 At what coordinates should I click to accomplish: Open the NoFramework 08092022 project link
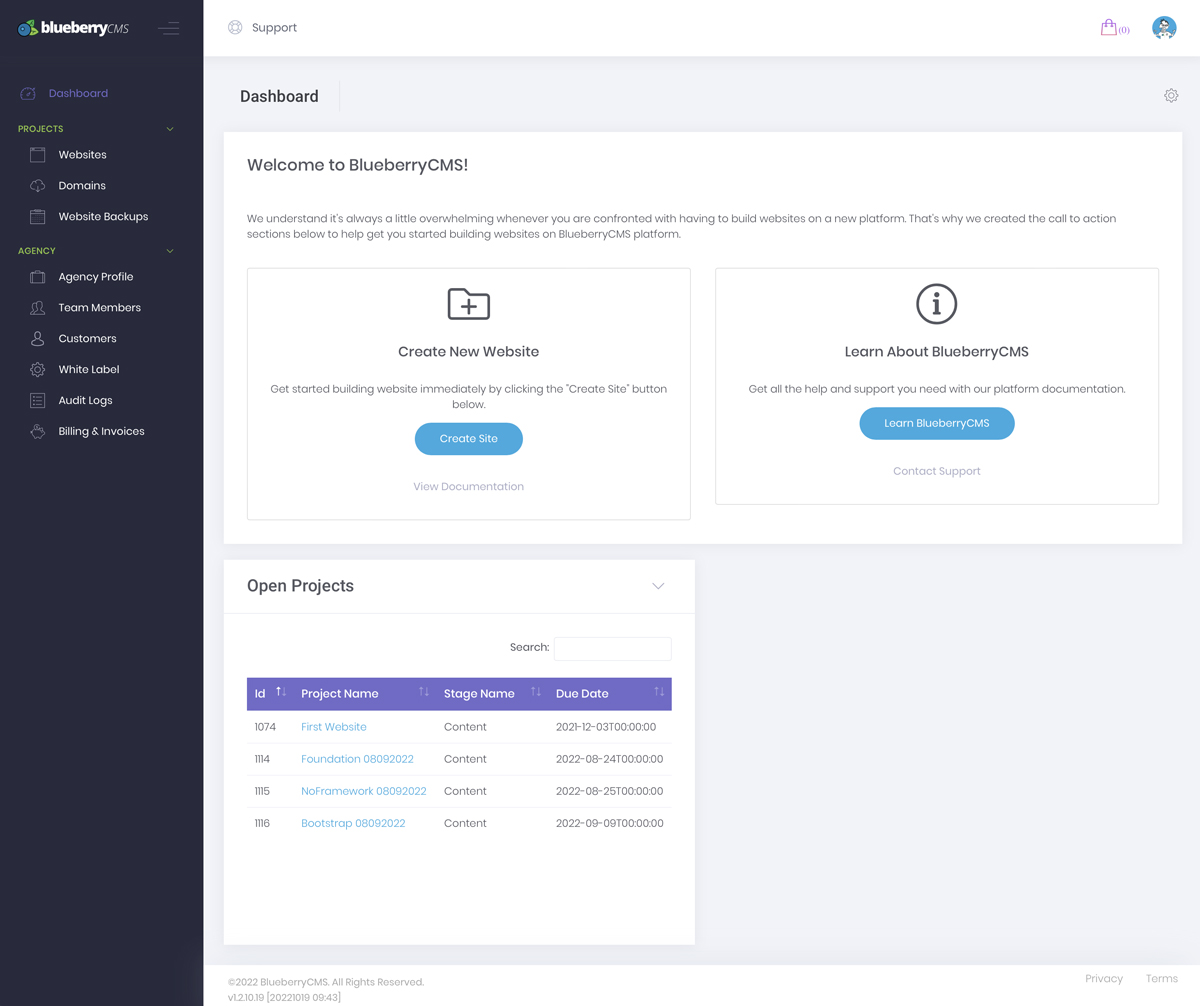(364, 791)
